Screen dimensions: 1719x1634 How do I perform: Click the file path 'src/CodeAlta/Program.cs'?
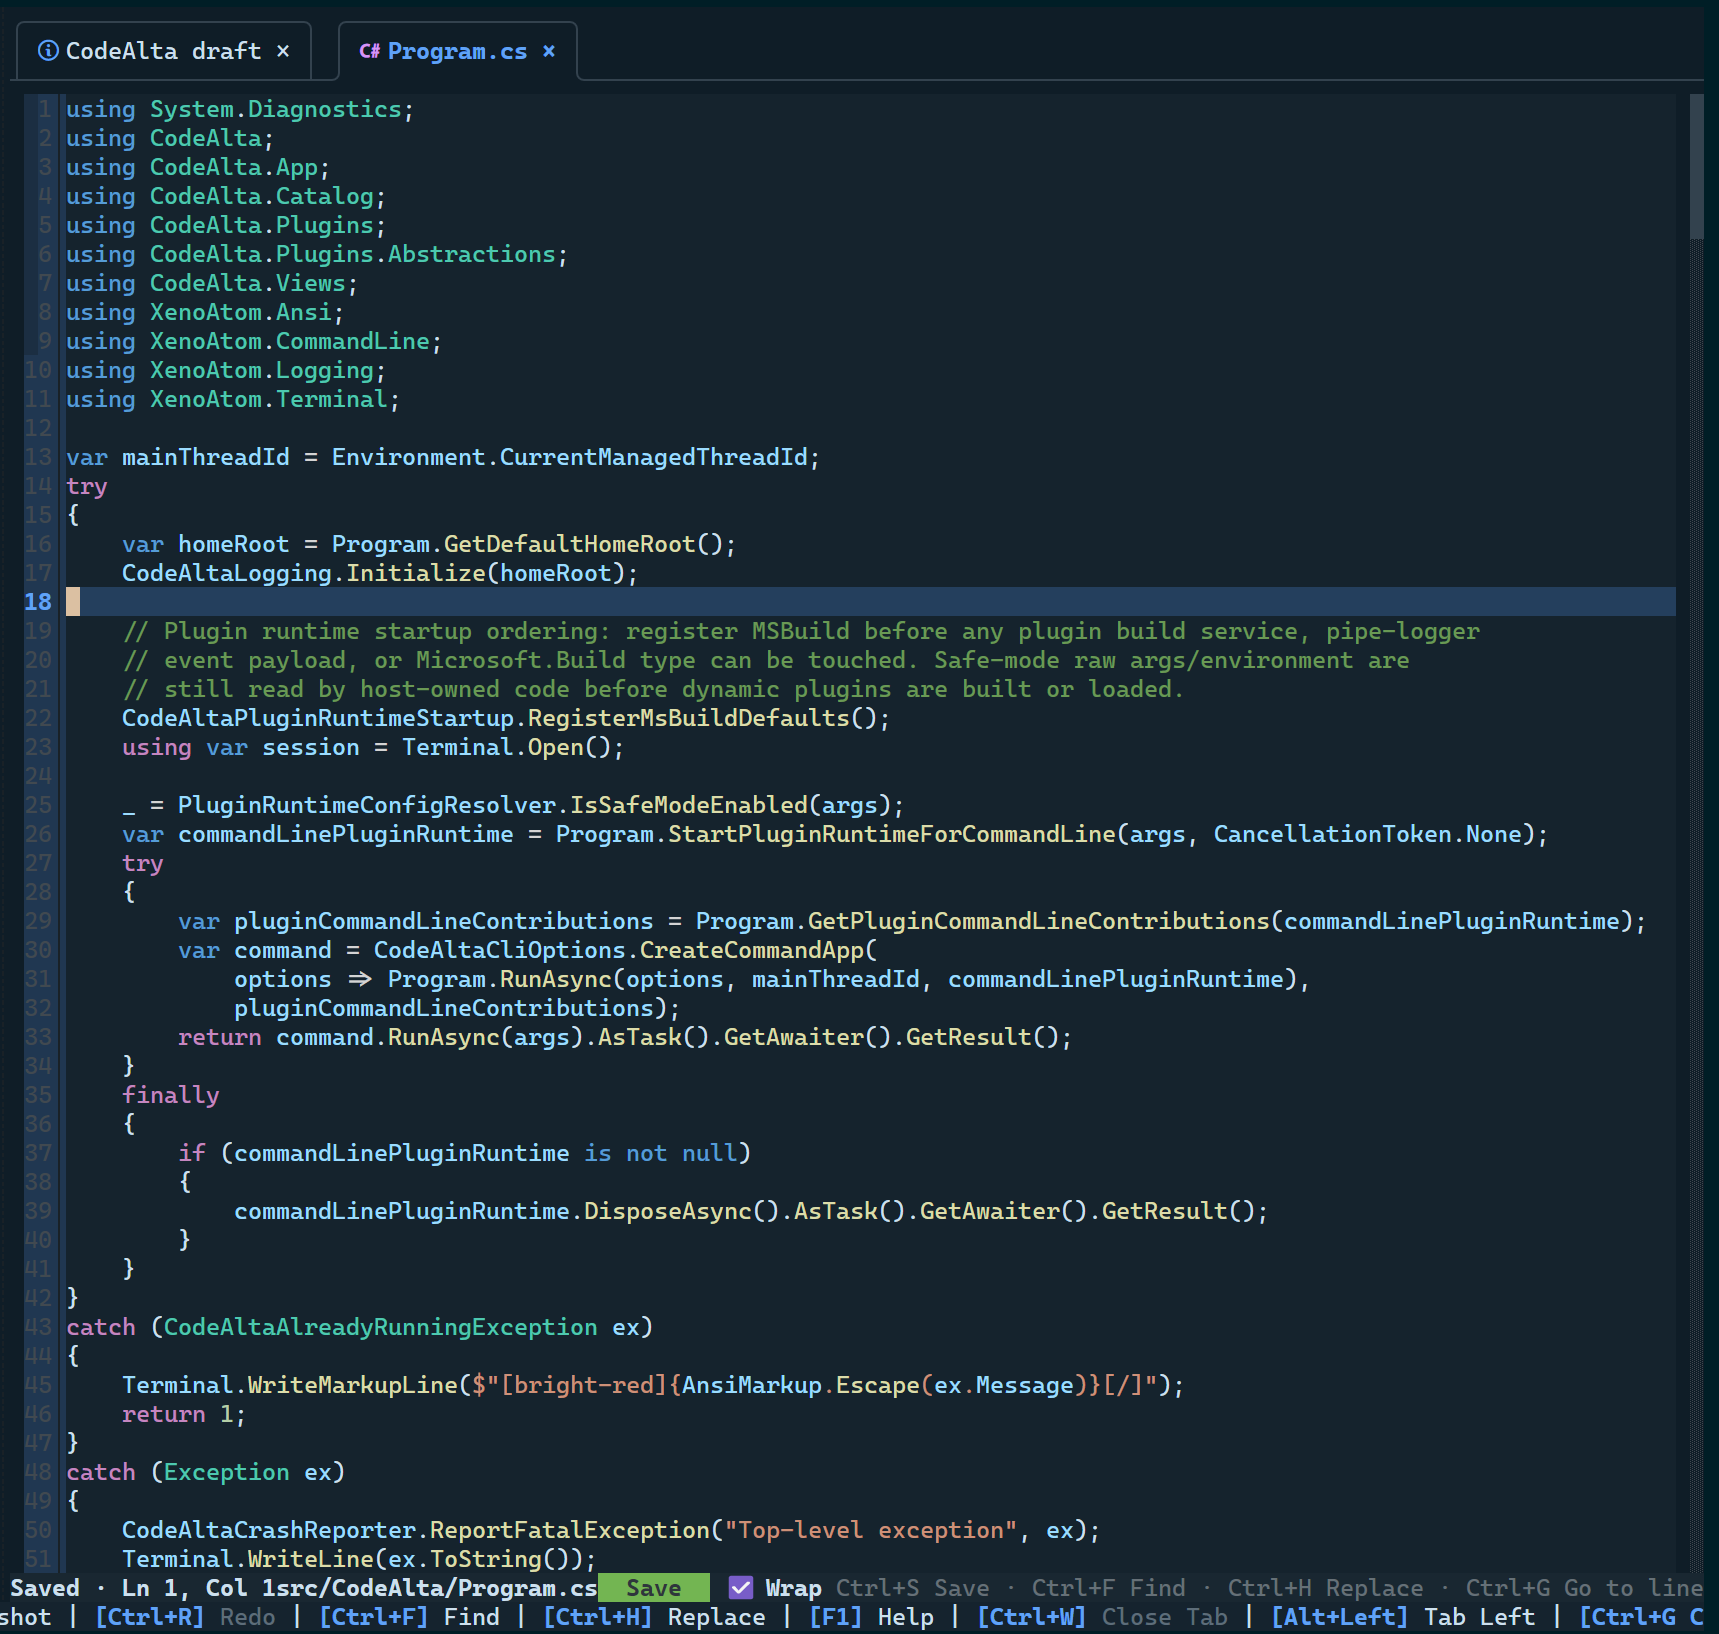[x=437, y=1588]
